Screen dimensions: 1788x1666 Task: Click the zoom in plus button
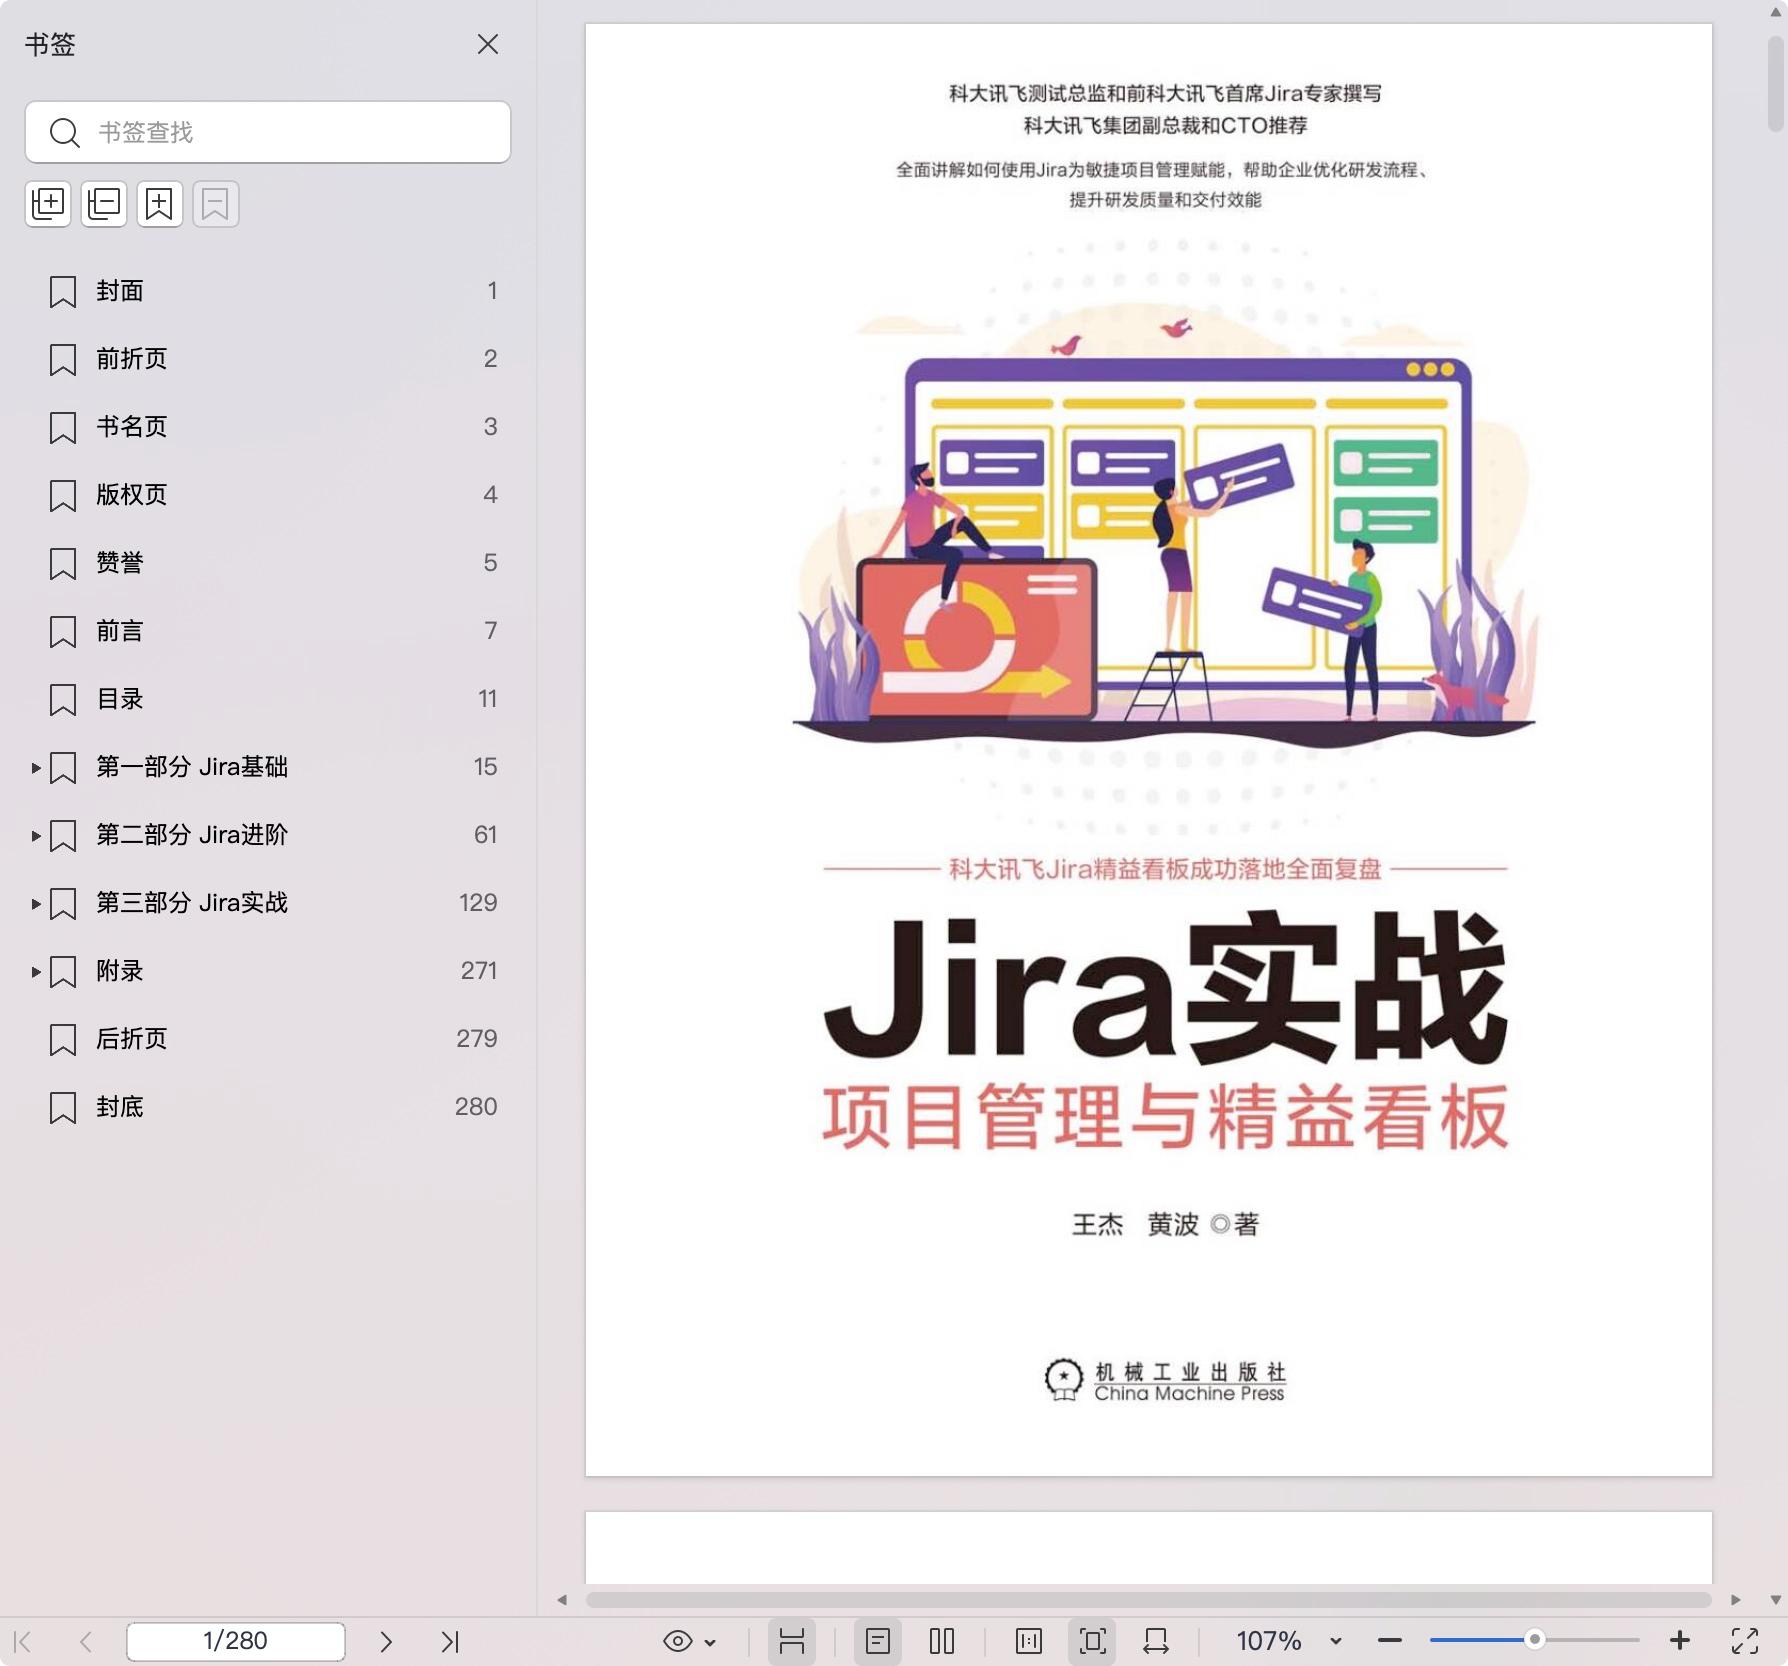[x=1680, y=1641]
